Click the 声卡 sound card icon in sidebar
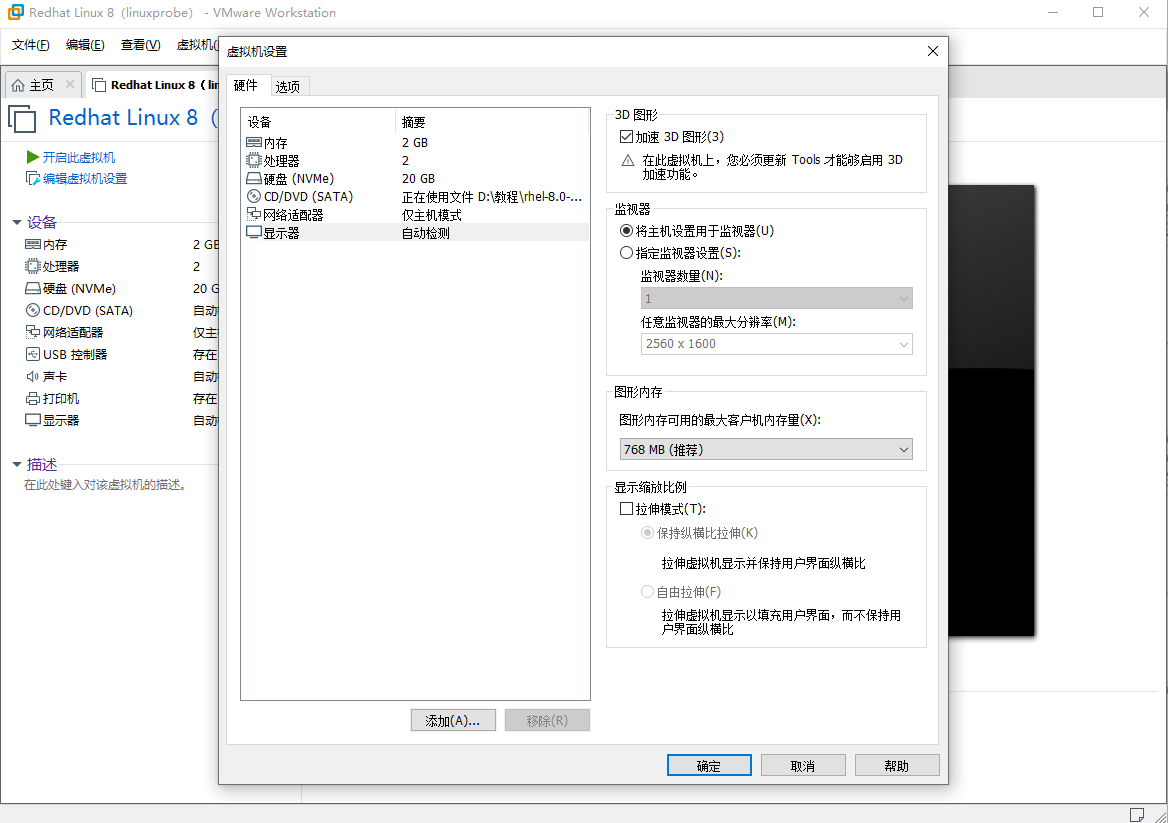Screen dimensions: 1168x823 [33, 376]
